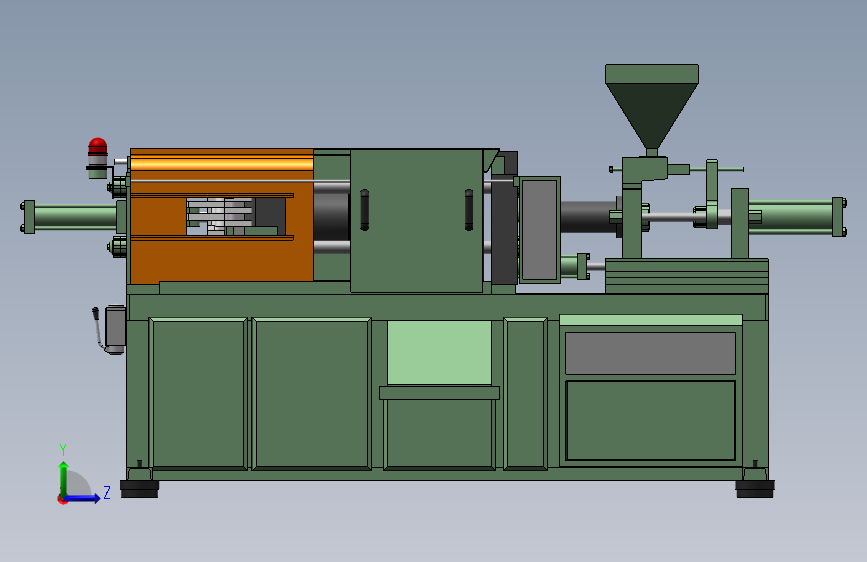Image resolution: width=867 pixels, height=562 pixels.
Task: Click the green Y axis arrow of the triad
Action: 64,478
